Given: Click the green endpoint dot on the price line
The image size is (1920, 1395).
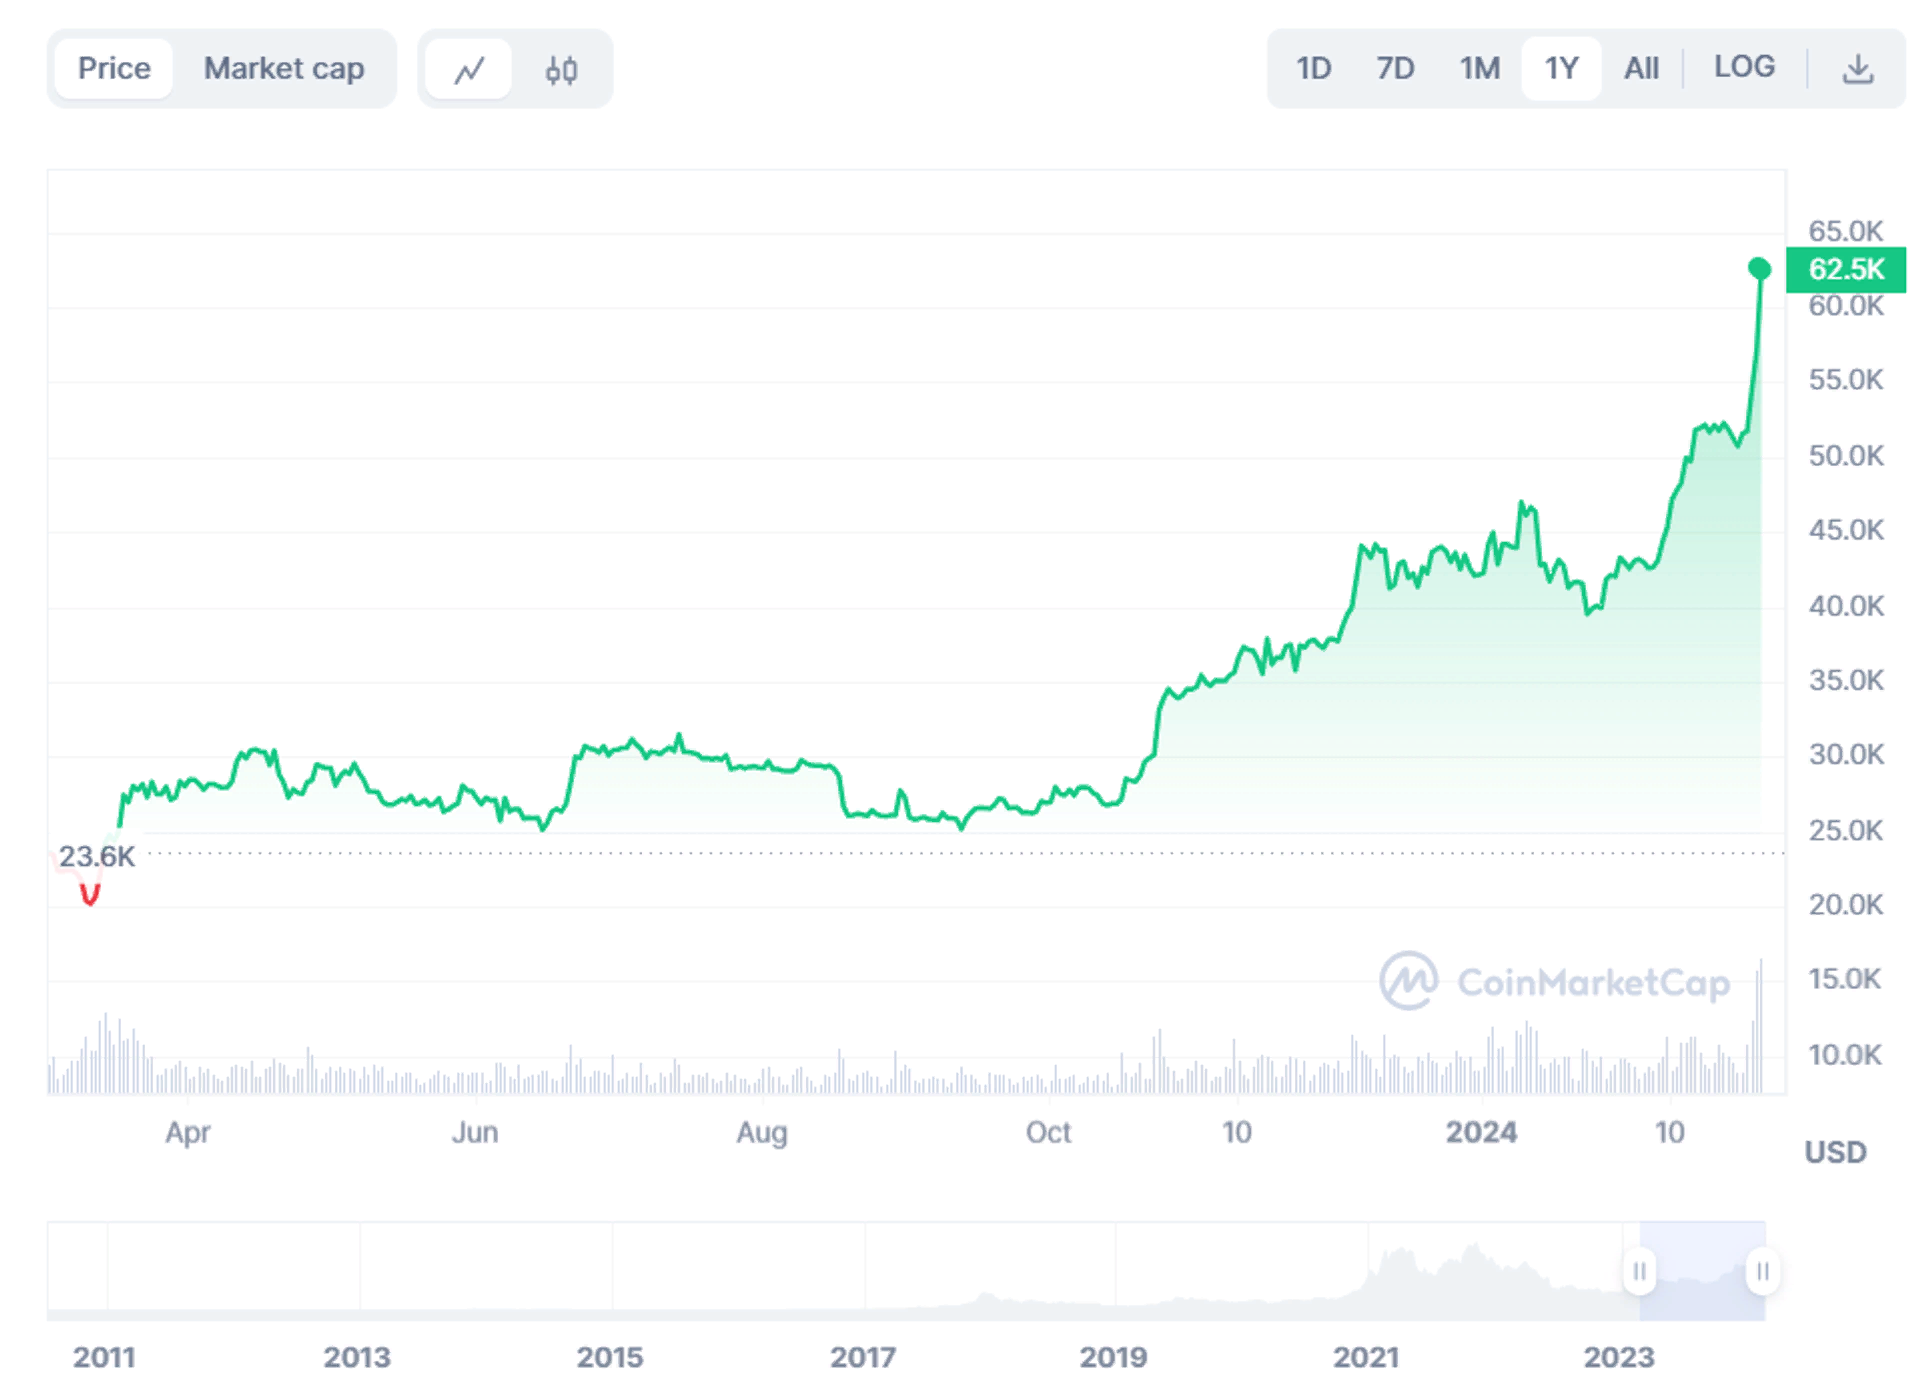Looking at the screenshot, I should point(1758,267).
